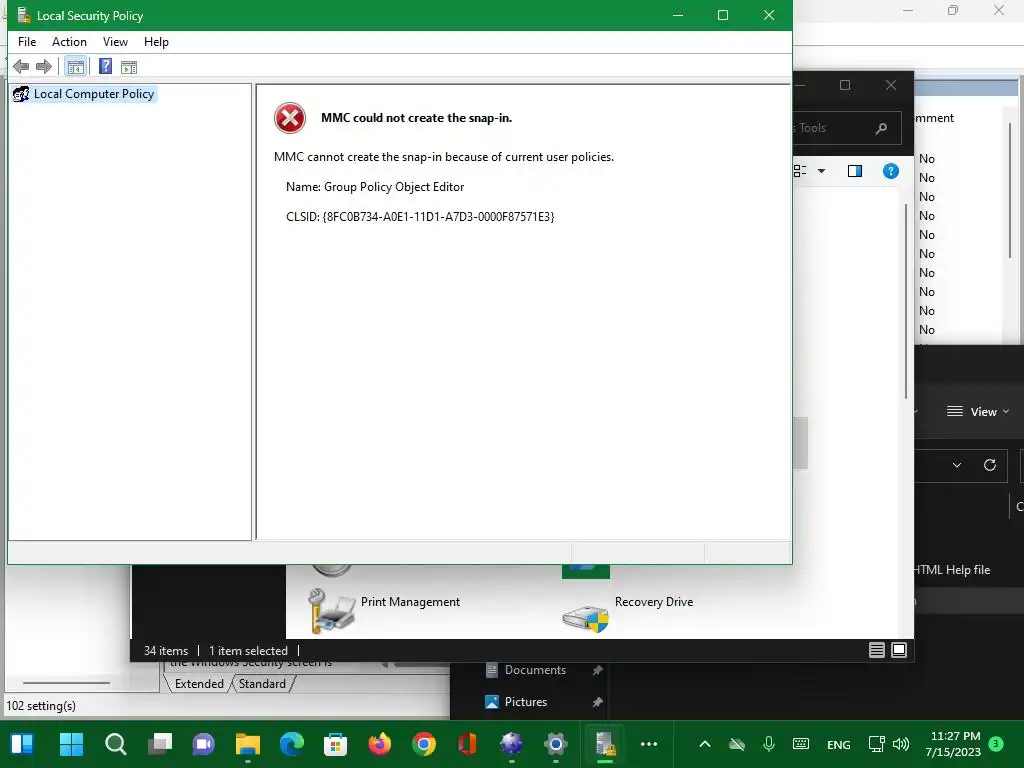Click the Local Security Policy title bar icon
Viewport: 1024px width, 768px height.
point(24,15)
